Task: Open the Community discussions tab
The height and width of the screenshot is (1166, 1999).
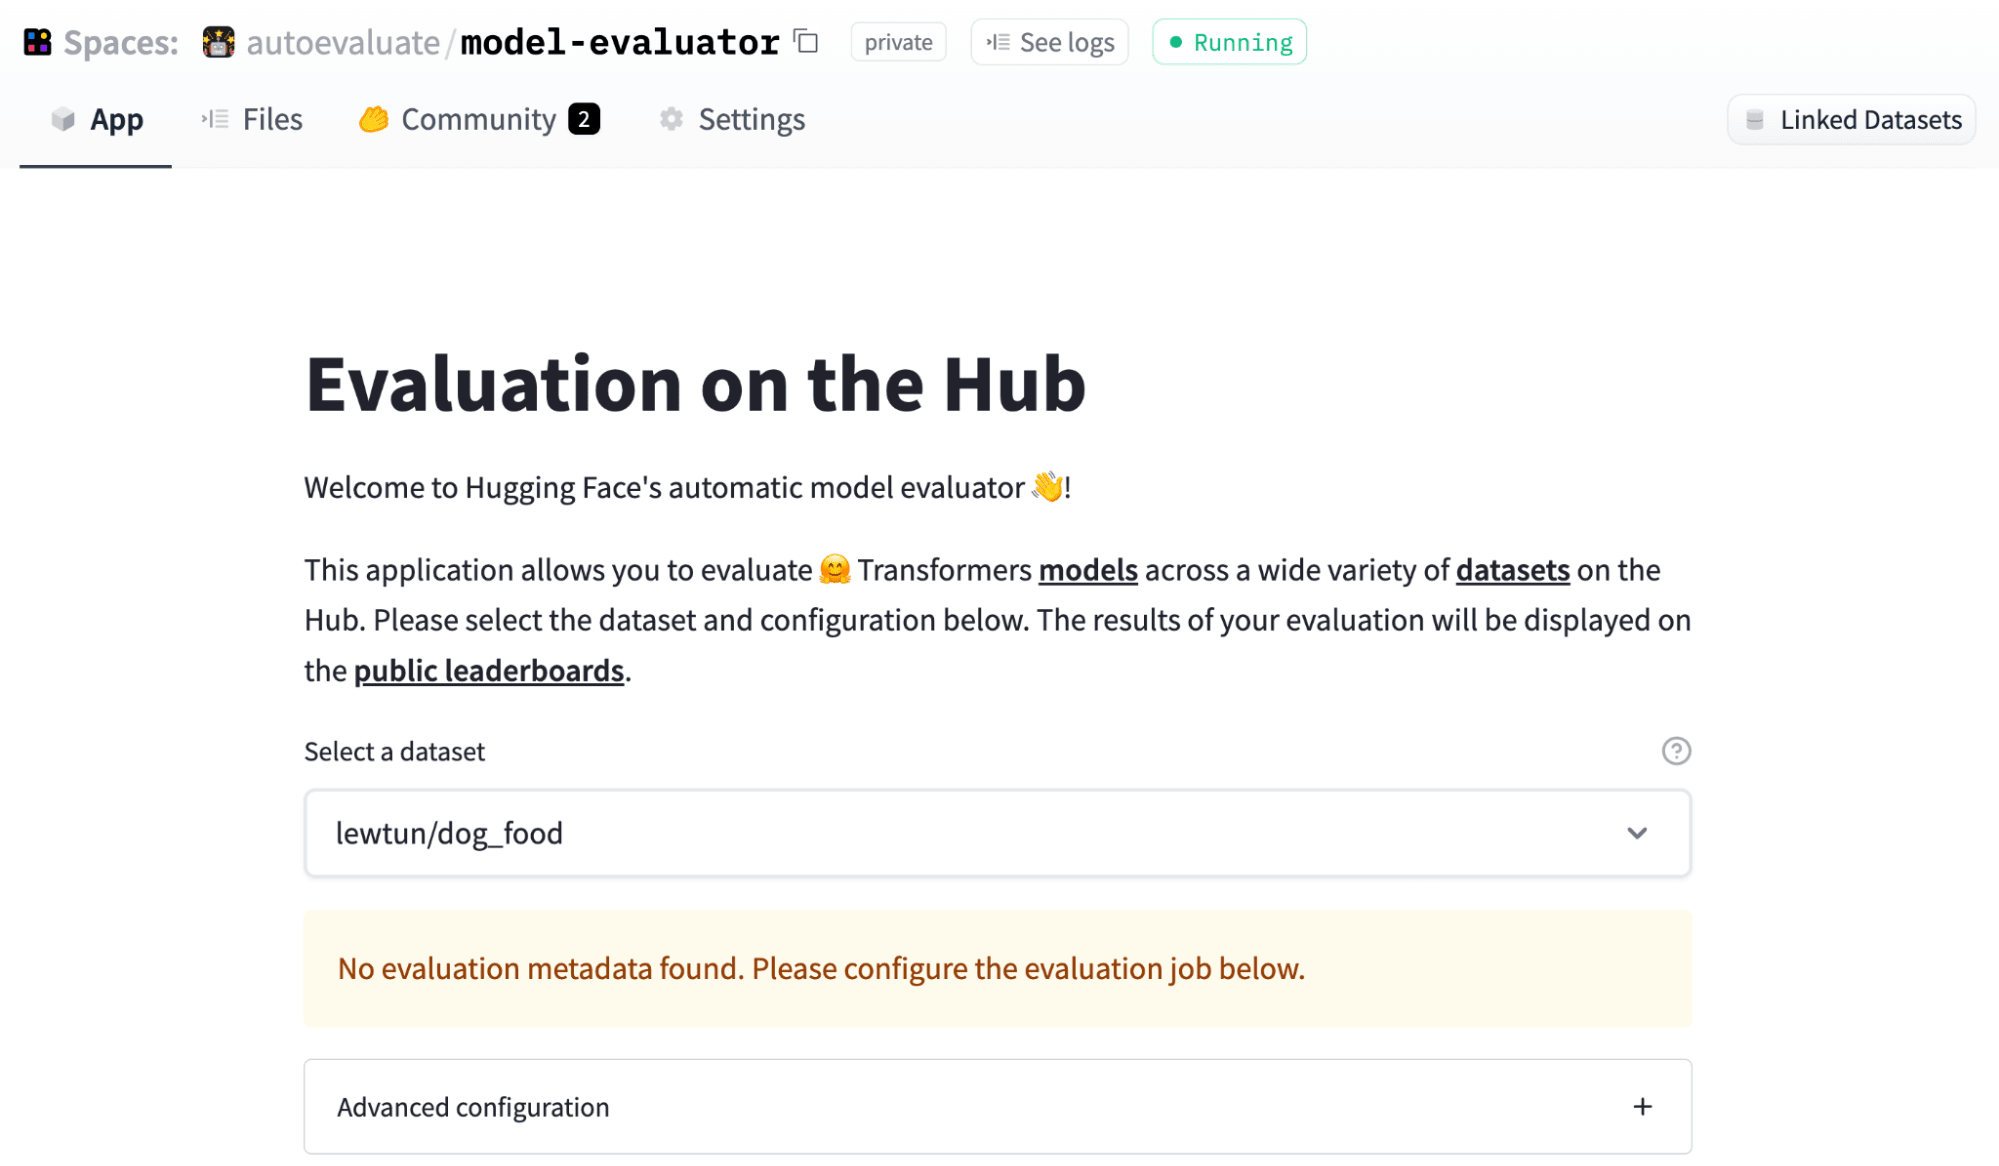Action: point(478,119)
